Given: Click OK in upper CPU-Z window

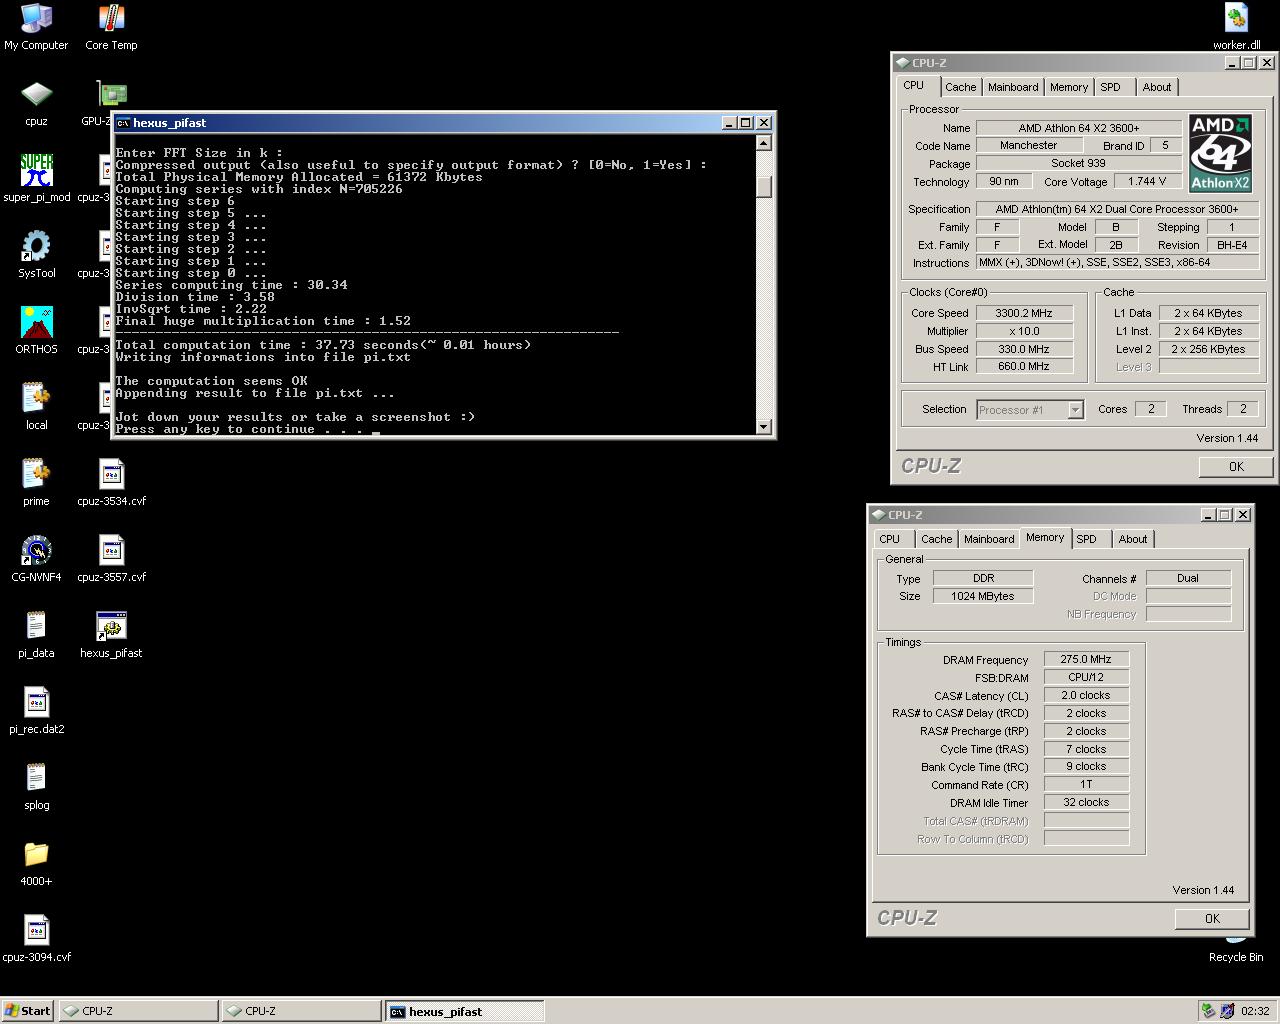Looking at the screenshot, I should pyautogui.click(x=1236, y=467).
